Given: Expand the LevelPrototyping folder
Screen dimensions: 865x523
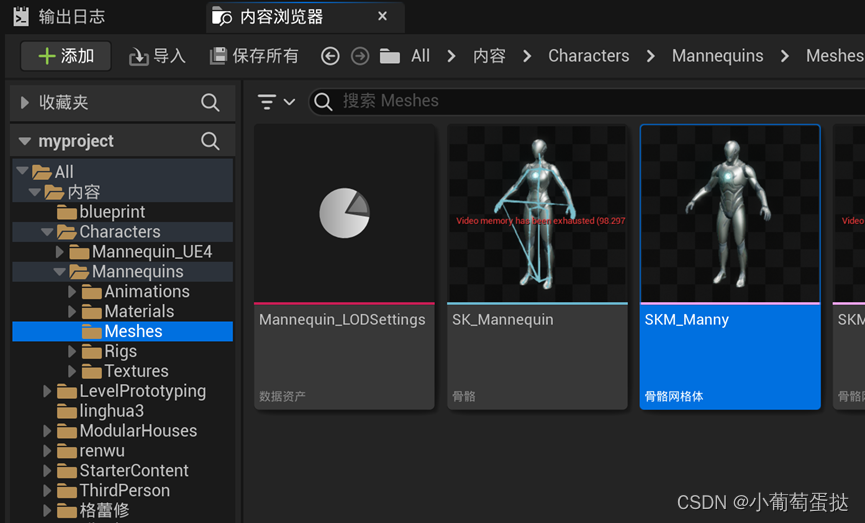Looking at the screenshot, I should (47, 391).
